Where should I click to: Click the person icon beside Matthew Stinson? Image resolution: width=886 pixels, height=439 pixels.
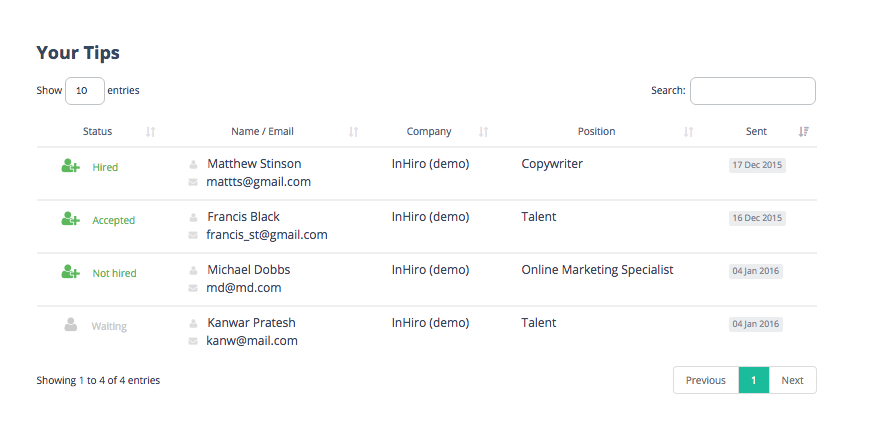coord(193,164)
